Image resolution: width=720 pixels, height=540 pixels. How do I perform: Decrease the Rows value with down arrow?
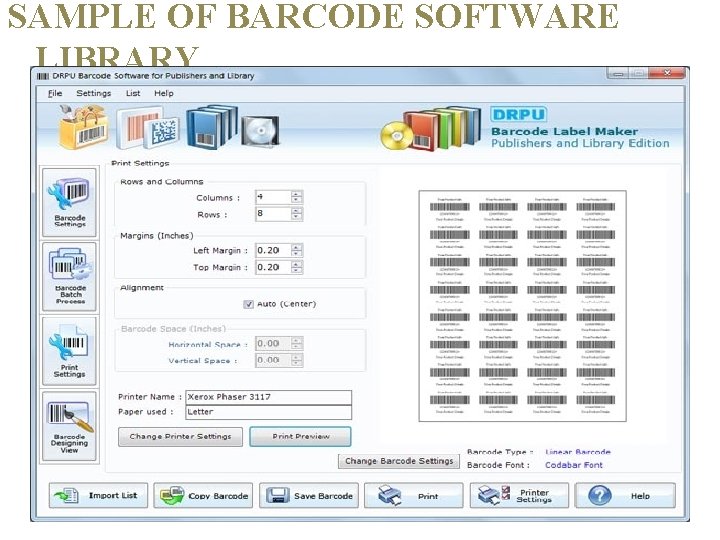(x=297, y=217)
